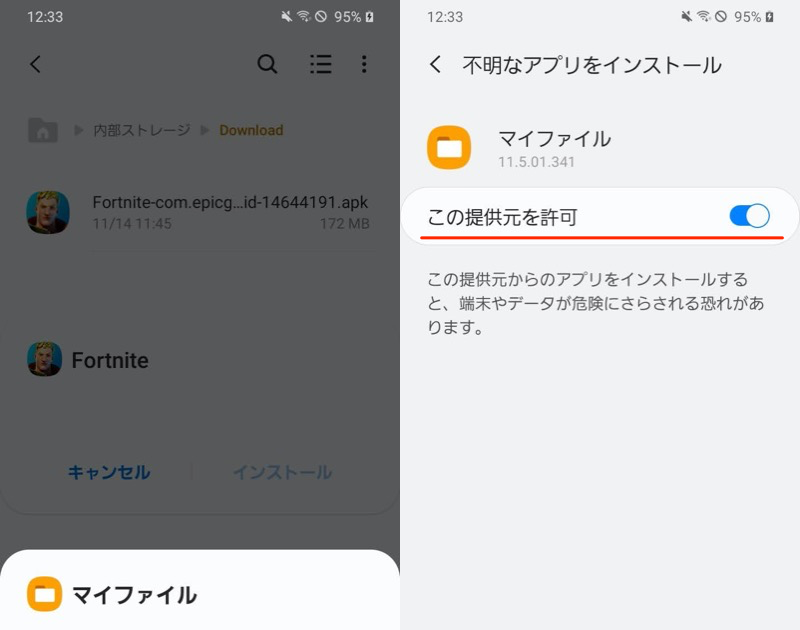Tap the battery indicator in right status bar
This screenshot has height=630, width=800.
coord(770,17)
